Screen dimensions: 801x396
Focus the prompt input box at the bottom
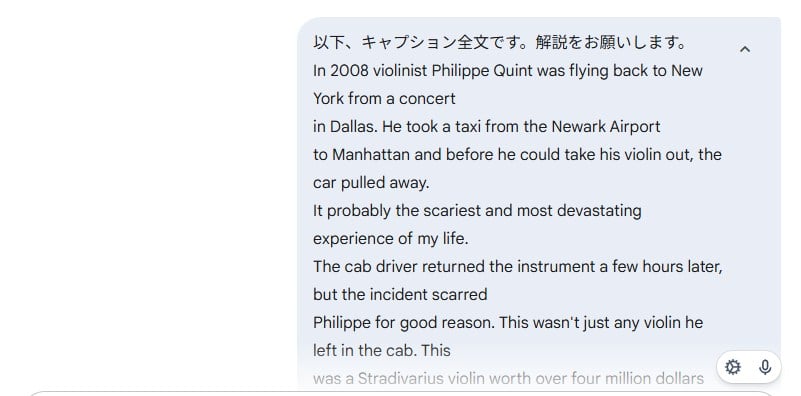400,393
